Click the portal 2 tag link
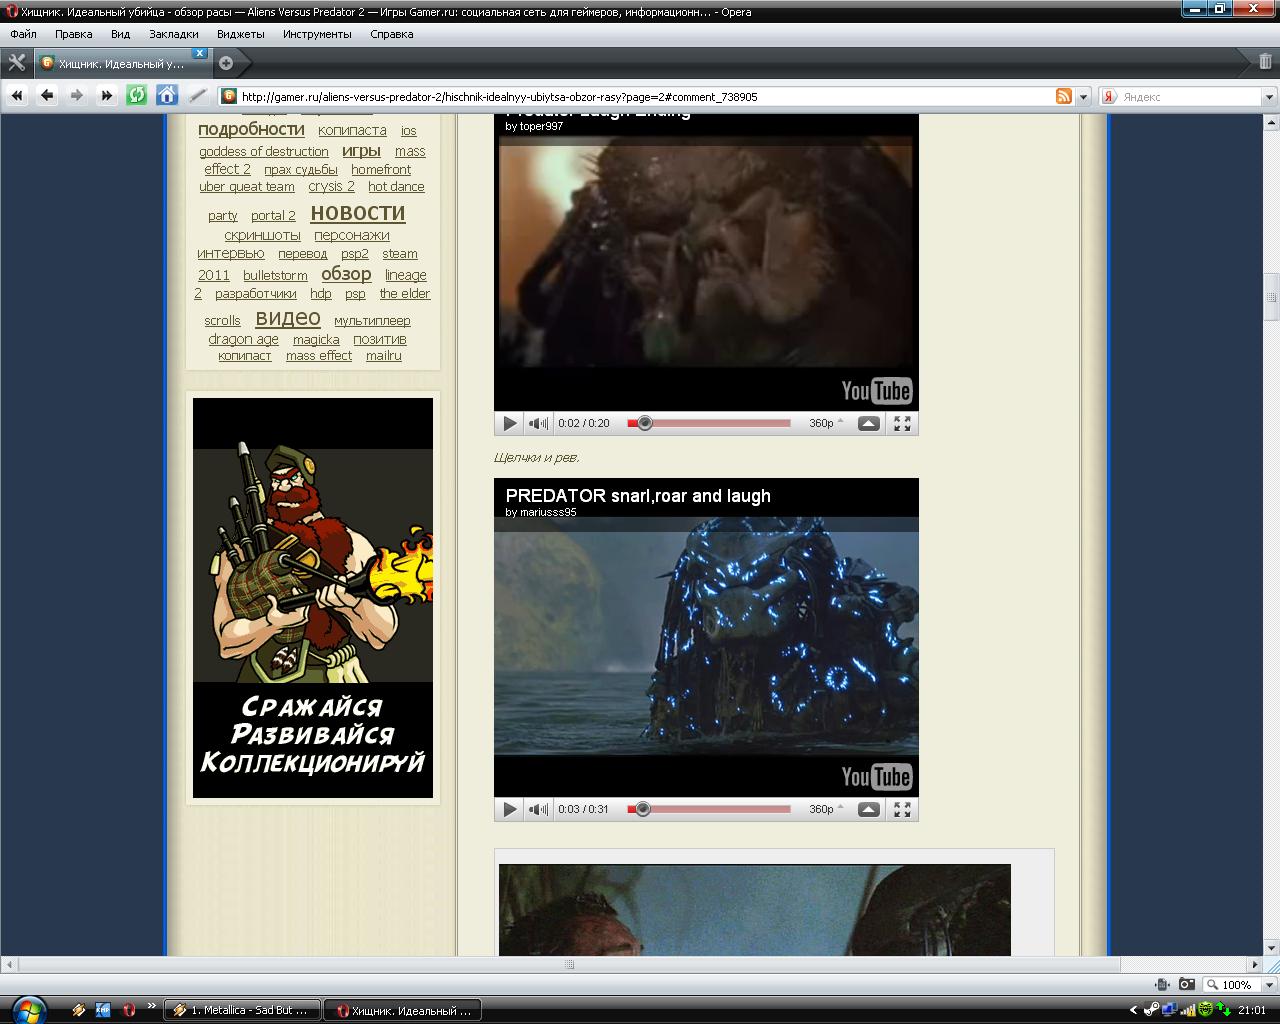 (x=273, y=215)
